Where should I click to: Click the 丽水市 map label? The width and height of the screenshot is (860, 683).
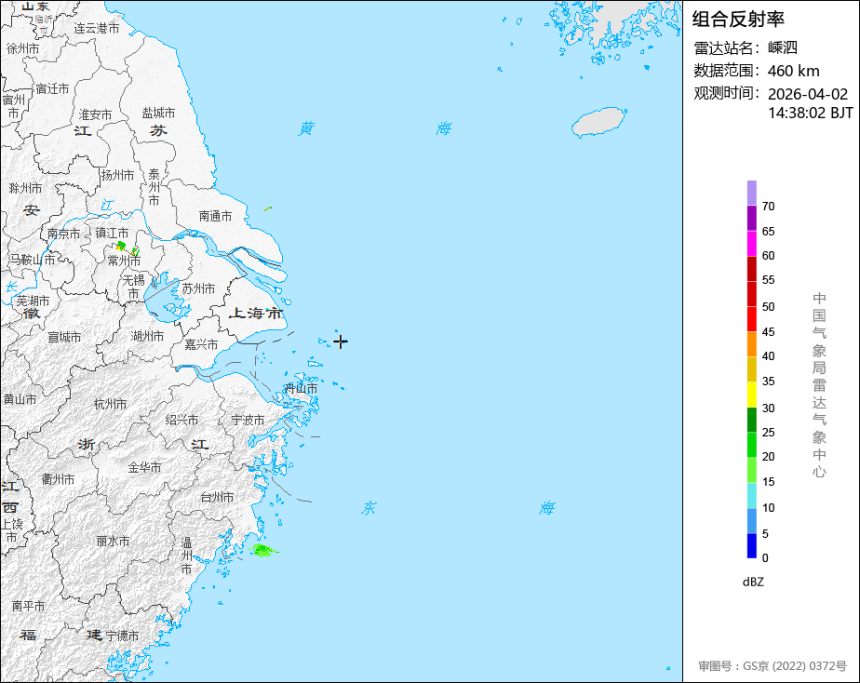point(113,541)
